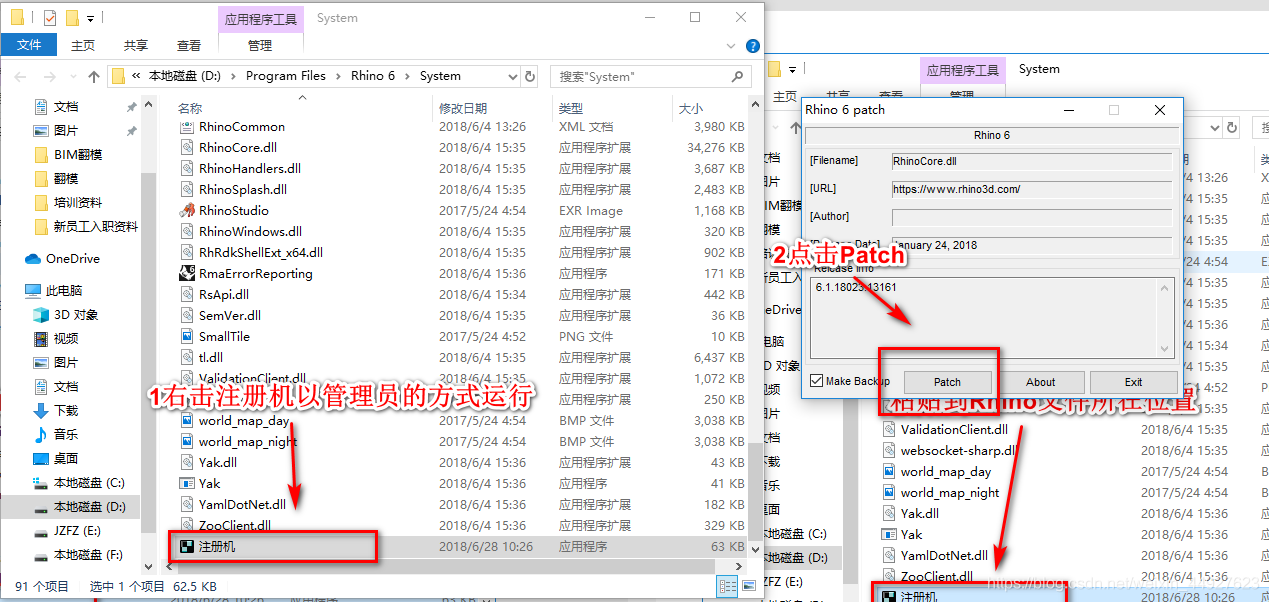Open 音乐 folder in sidebar
This screenshot has width=1269, height=602.
click(x=56, y=435)
